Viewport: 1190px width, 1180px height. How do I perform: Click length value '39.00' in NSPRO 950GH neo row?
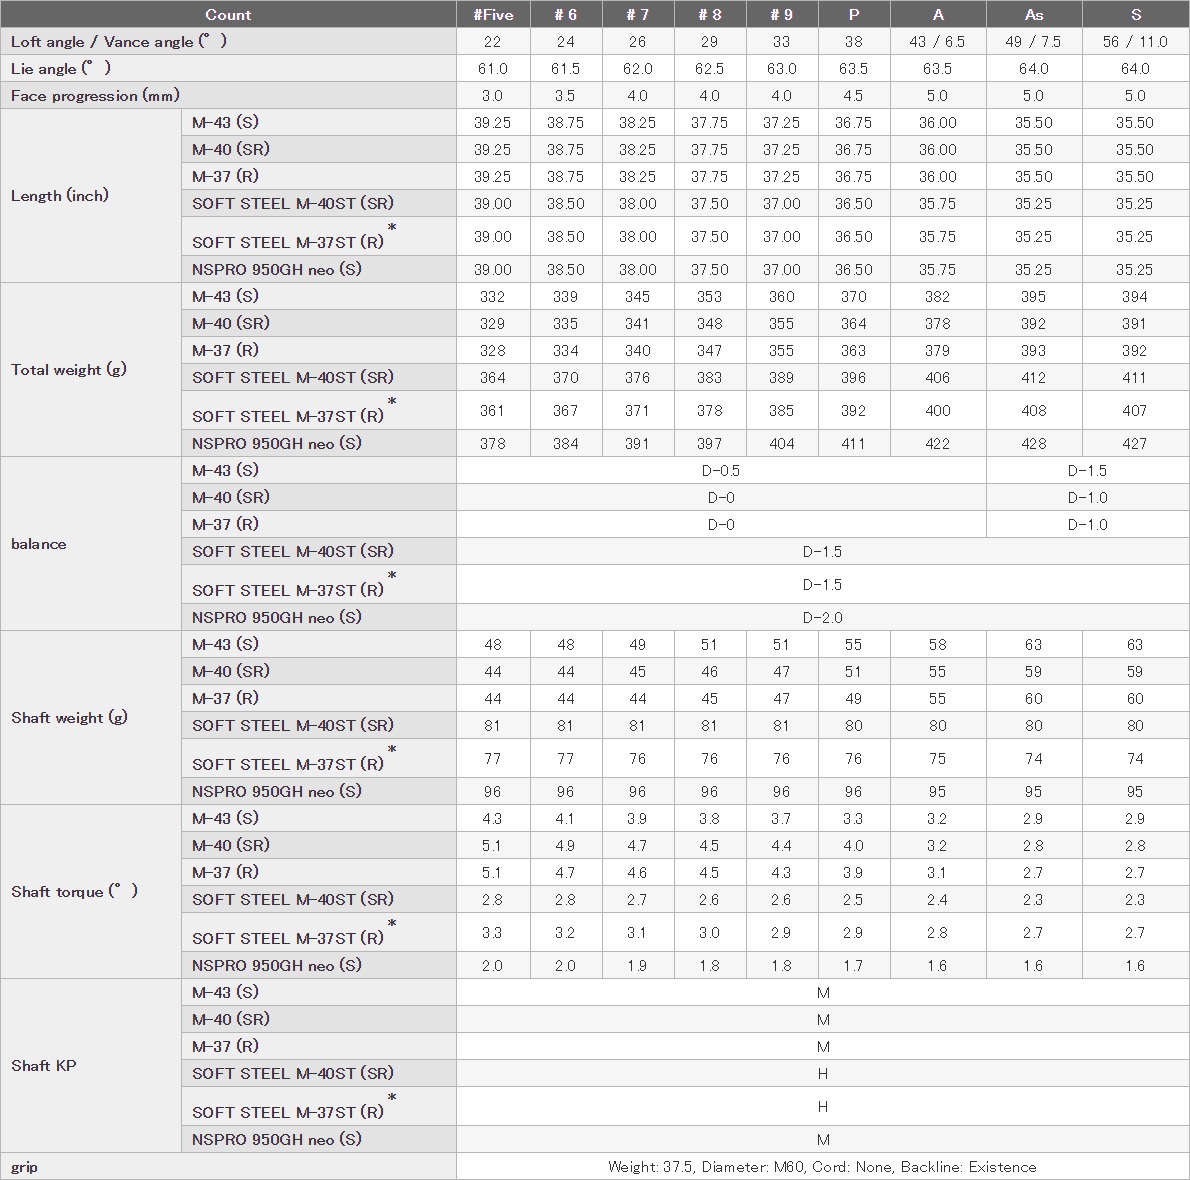click(x=493, y=270)
